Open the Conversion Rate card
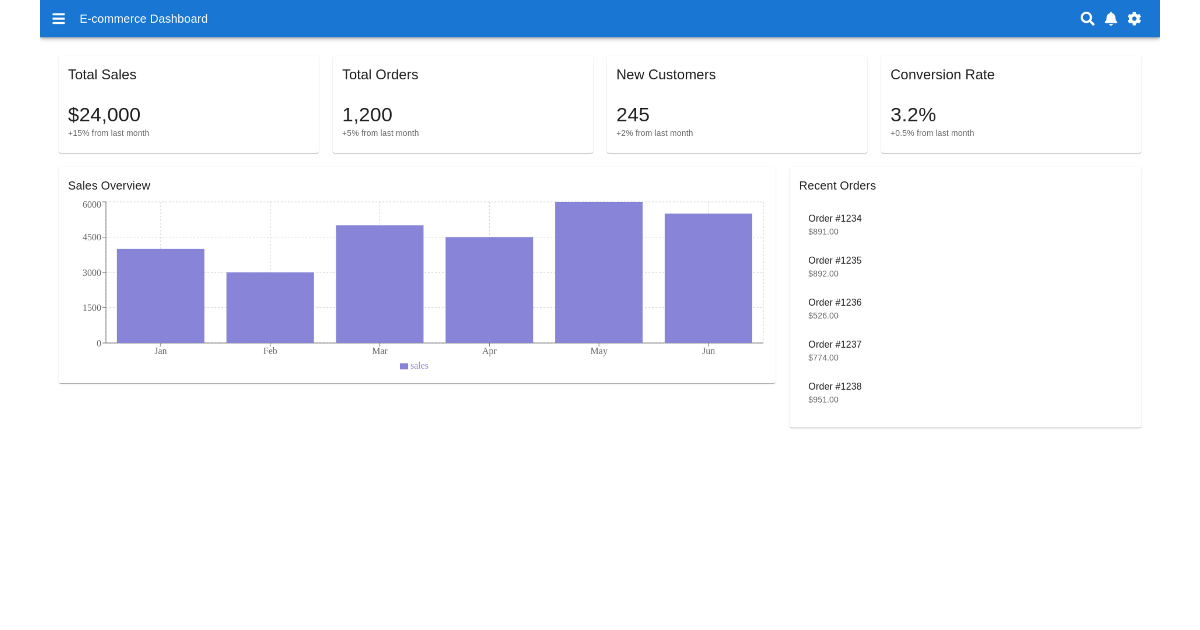 pos(1010,104)
